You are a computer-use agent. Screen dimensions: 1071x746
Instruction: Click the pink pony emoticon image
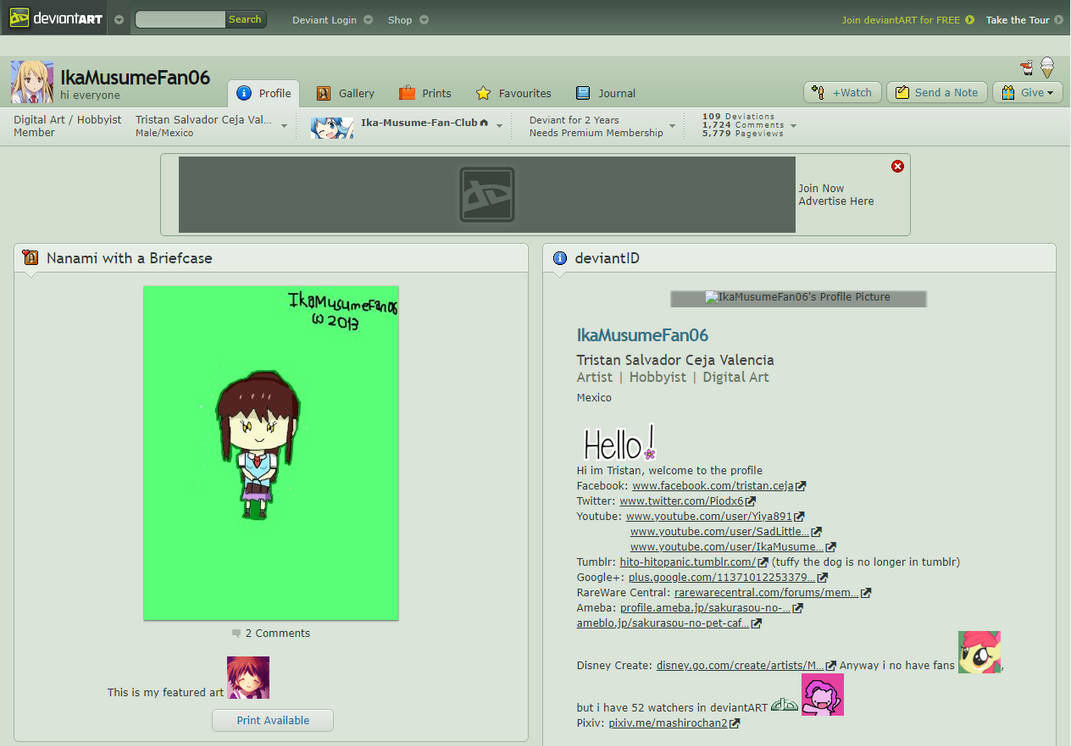(x=822, y=695)
